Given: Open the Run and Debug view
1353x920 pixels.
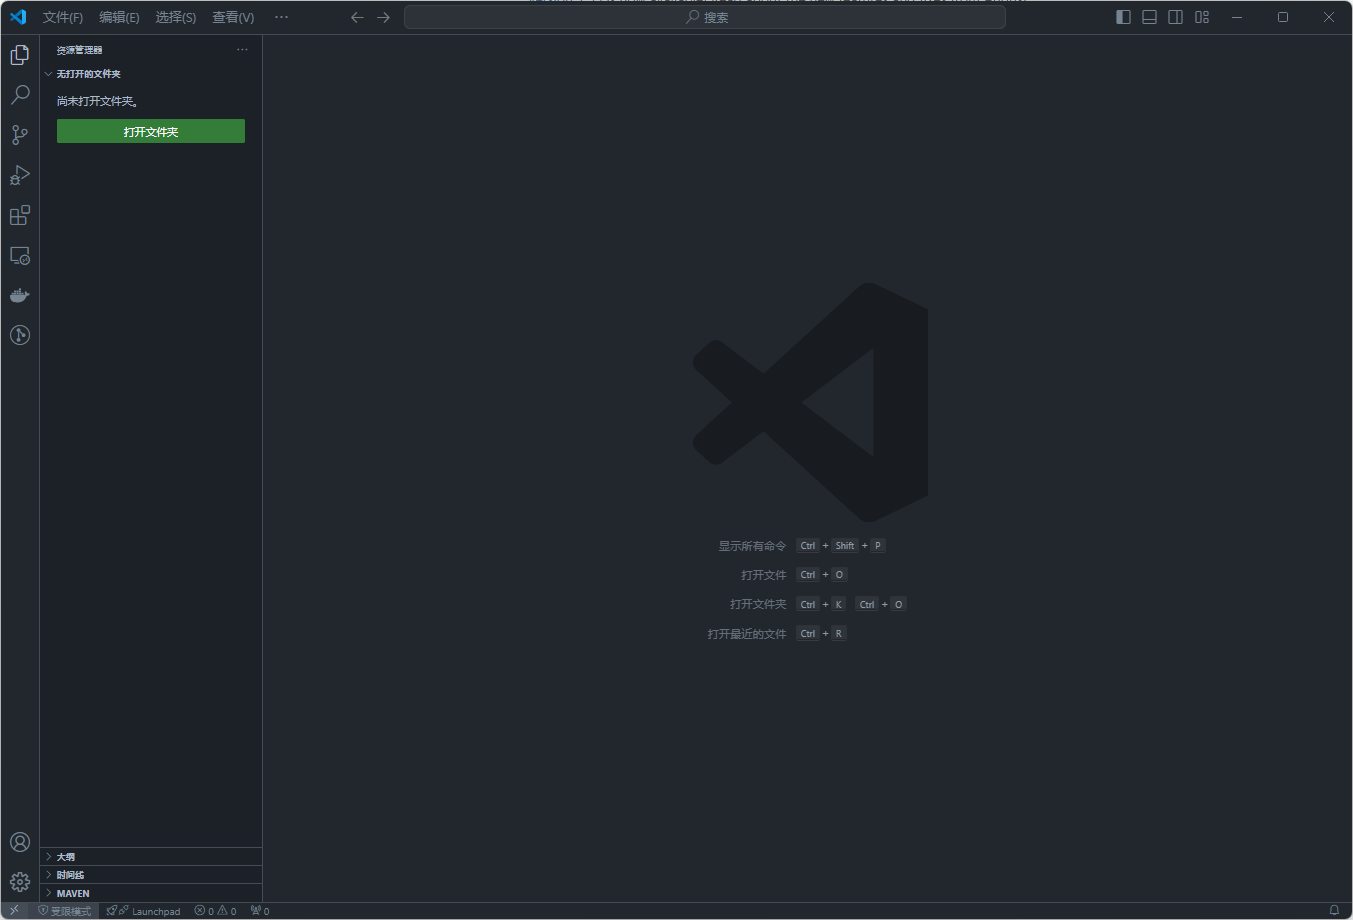Looking at the screenshot, I should tap(19, 175).
